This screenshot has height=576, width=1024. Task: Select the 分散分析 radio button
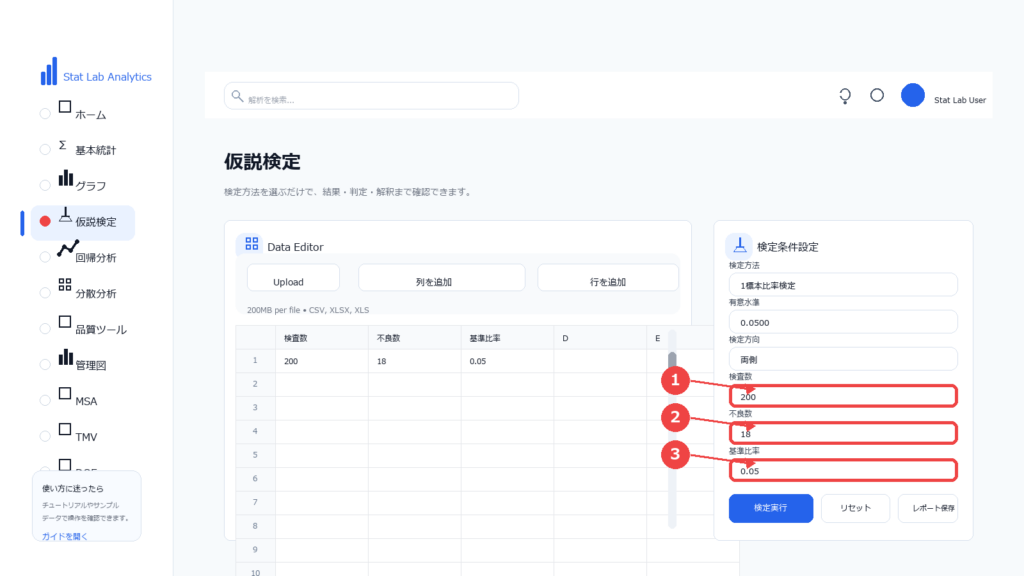point(45,293)
